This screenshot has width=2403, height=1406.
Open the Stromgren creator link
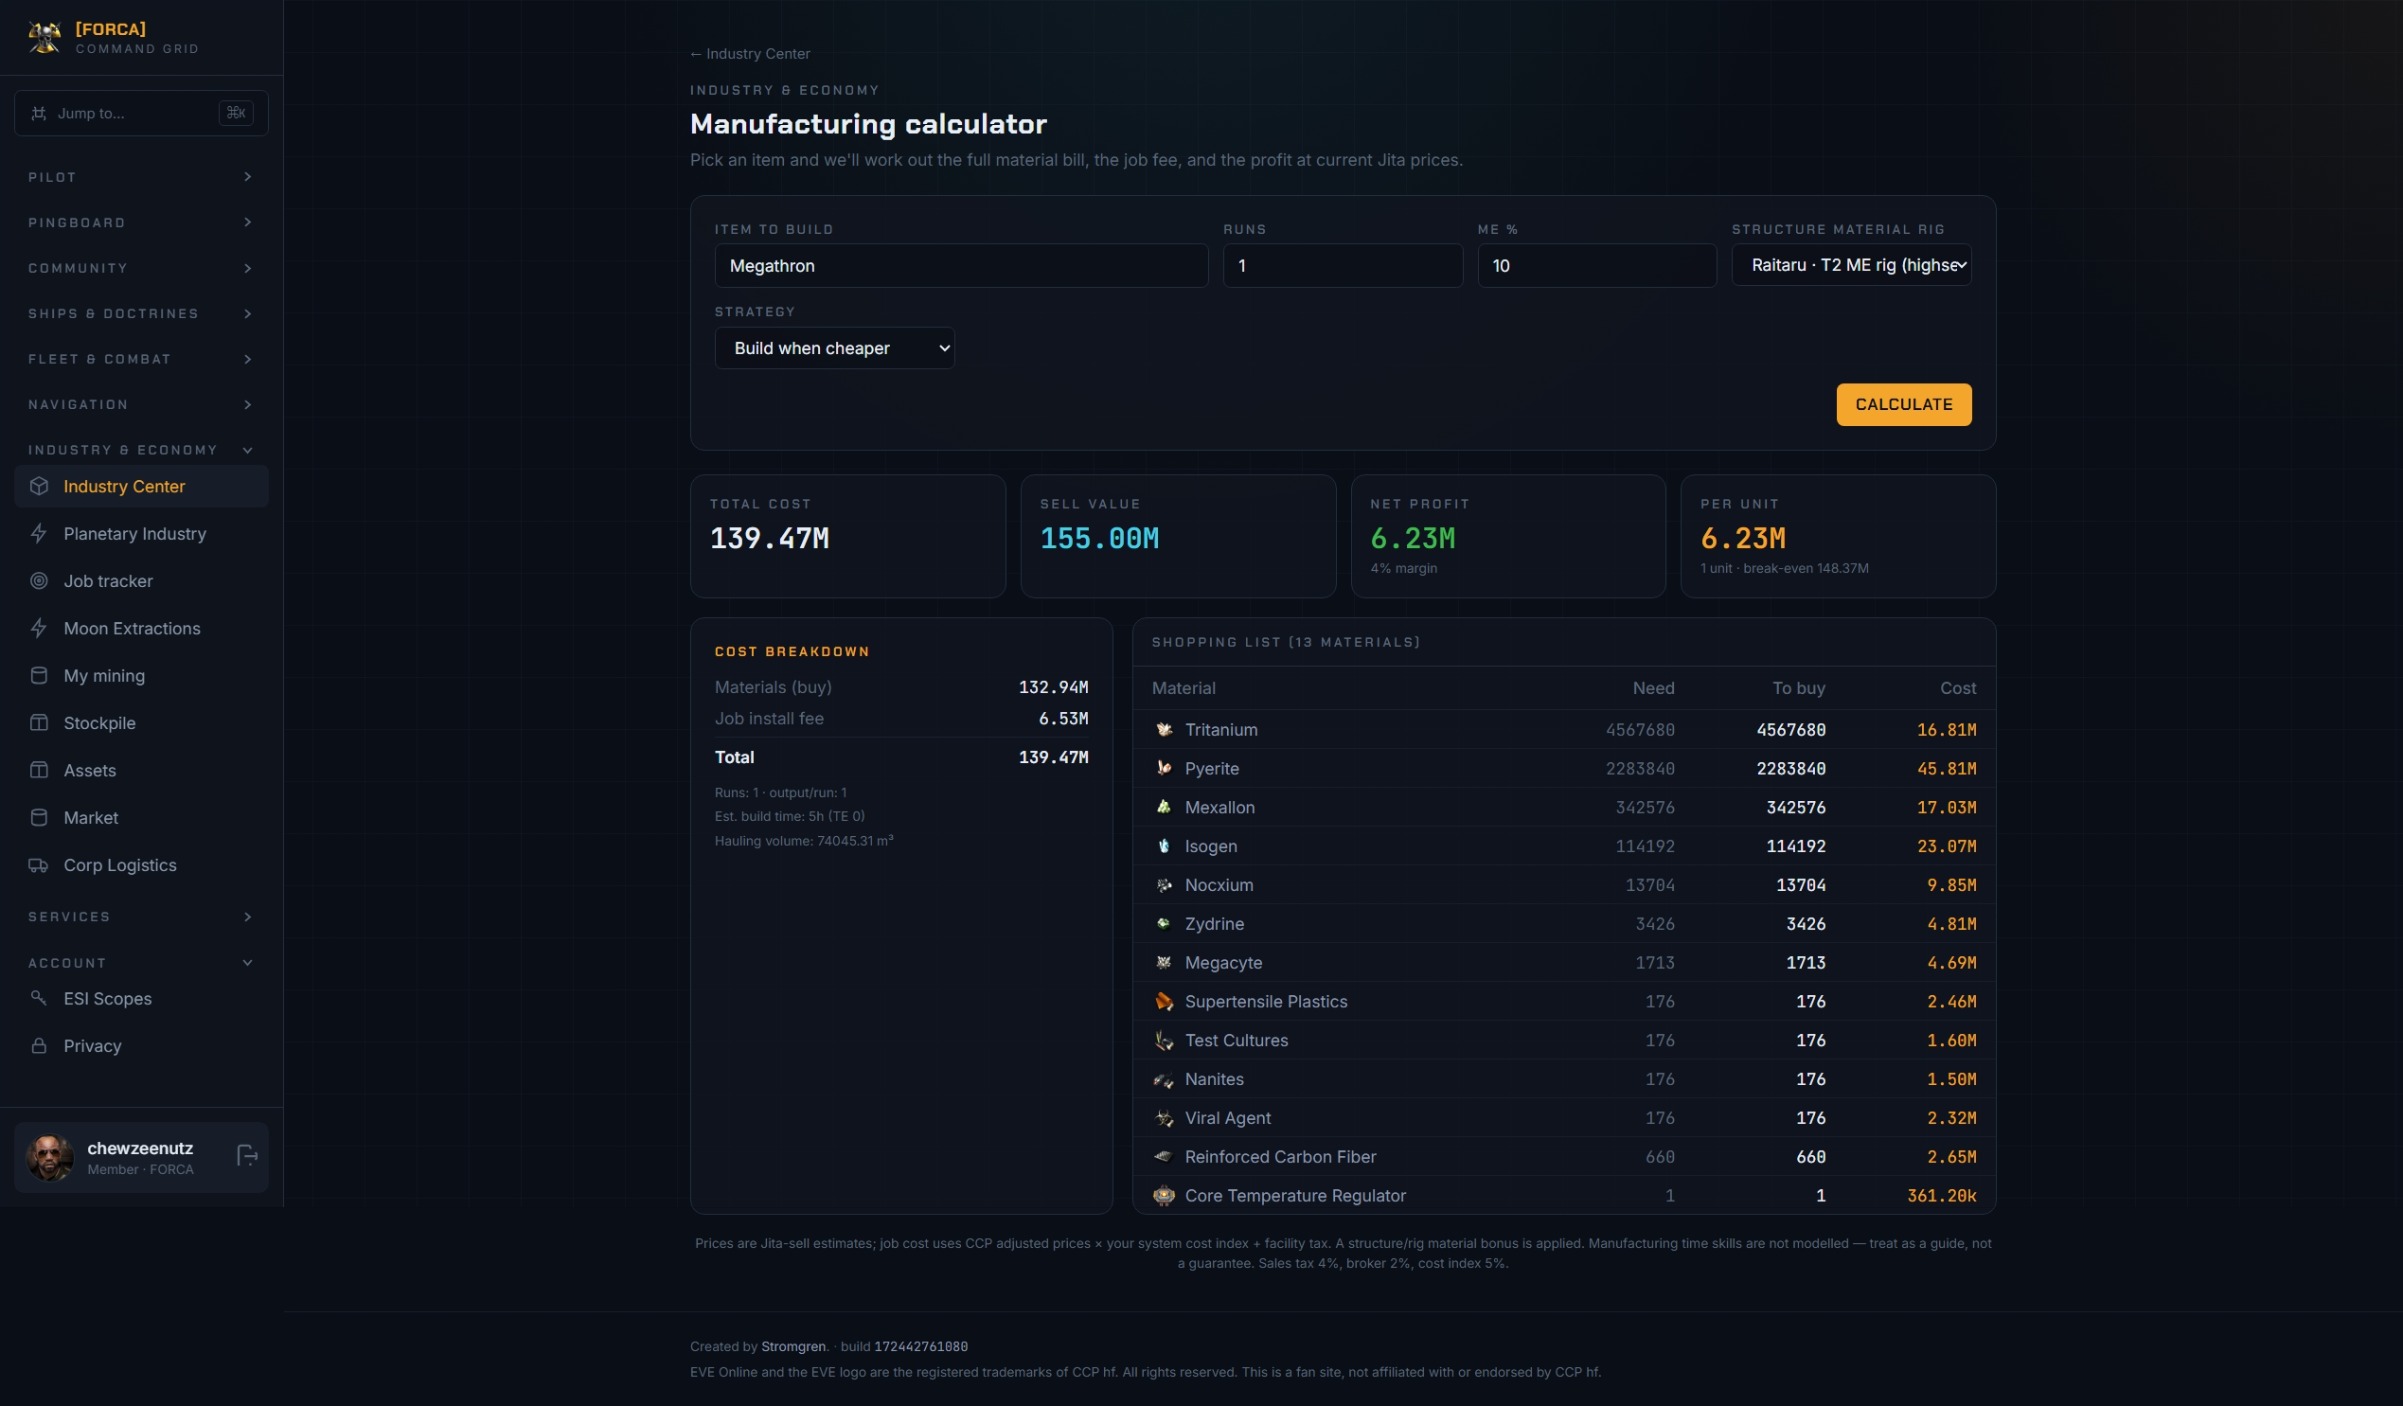point(794,1346)
